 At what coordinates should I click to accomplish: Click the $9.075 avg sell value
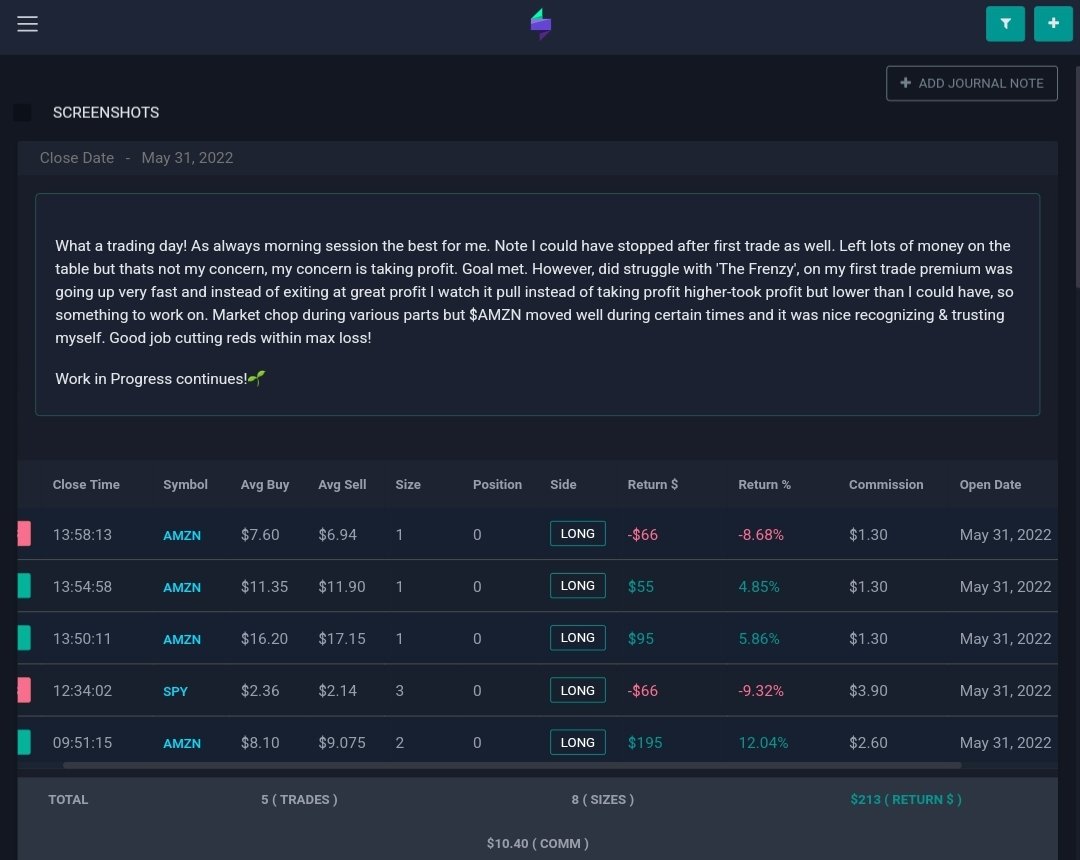pos(342,743)
